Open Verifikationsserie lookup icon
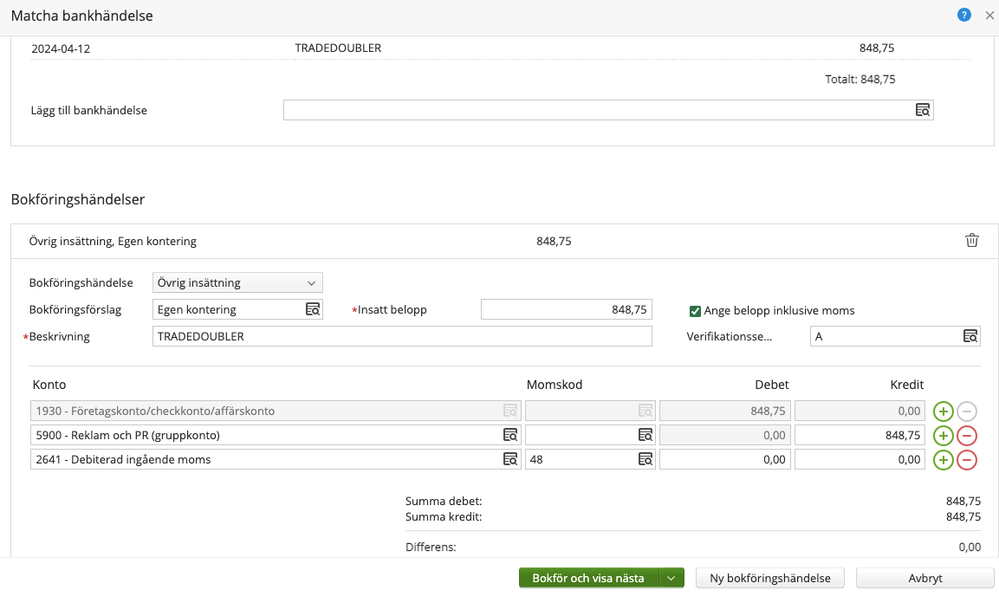The width and height of the screenshot is (999, 596). point(969,337)
